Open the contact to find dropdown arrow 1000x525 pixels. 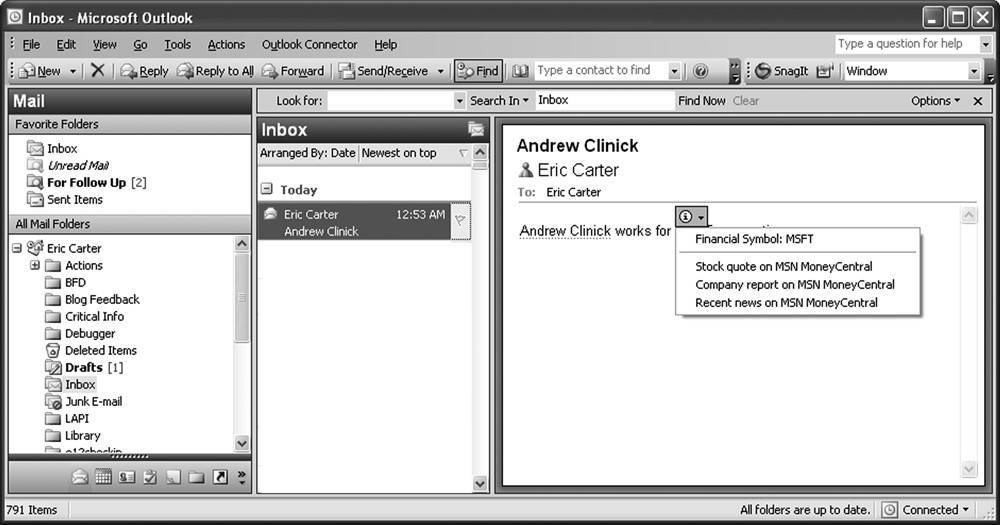coord(674,71)
